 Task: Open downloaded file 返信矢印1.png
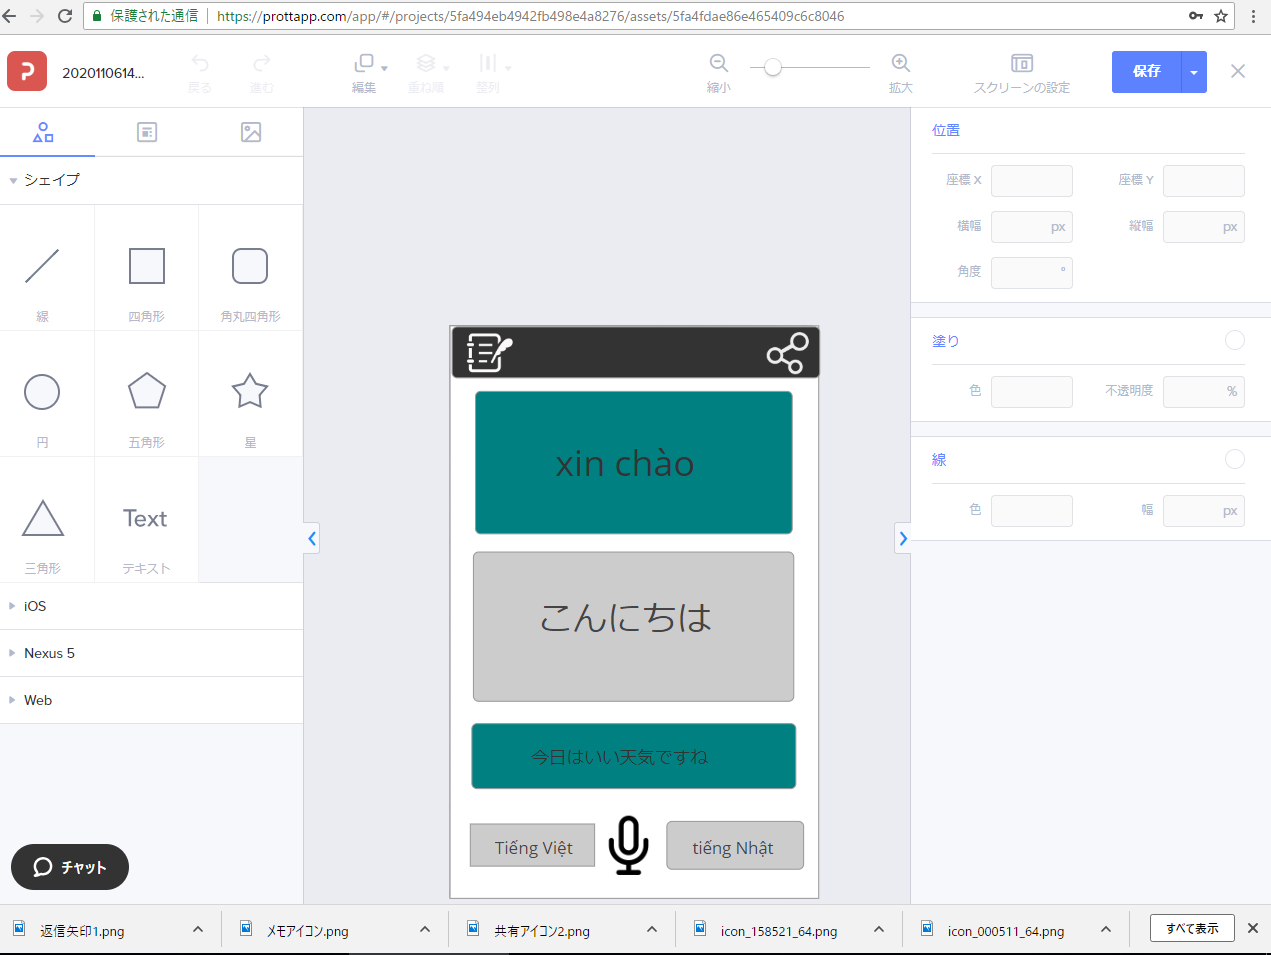click(82, 931)
